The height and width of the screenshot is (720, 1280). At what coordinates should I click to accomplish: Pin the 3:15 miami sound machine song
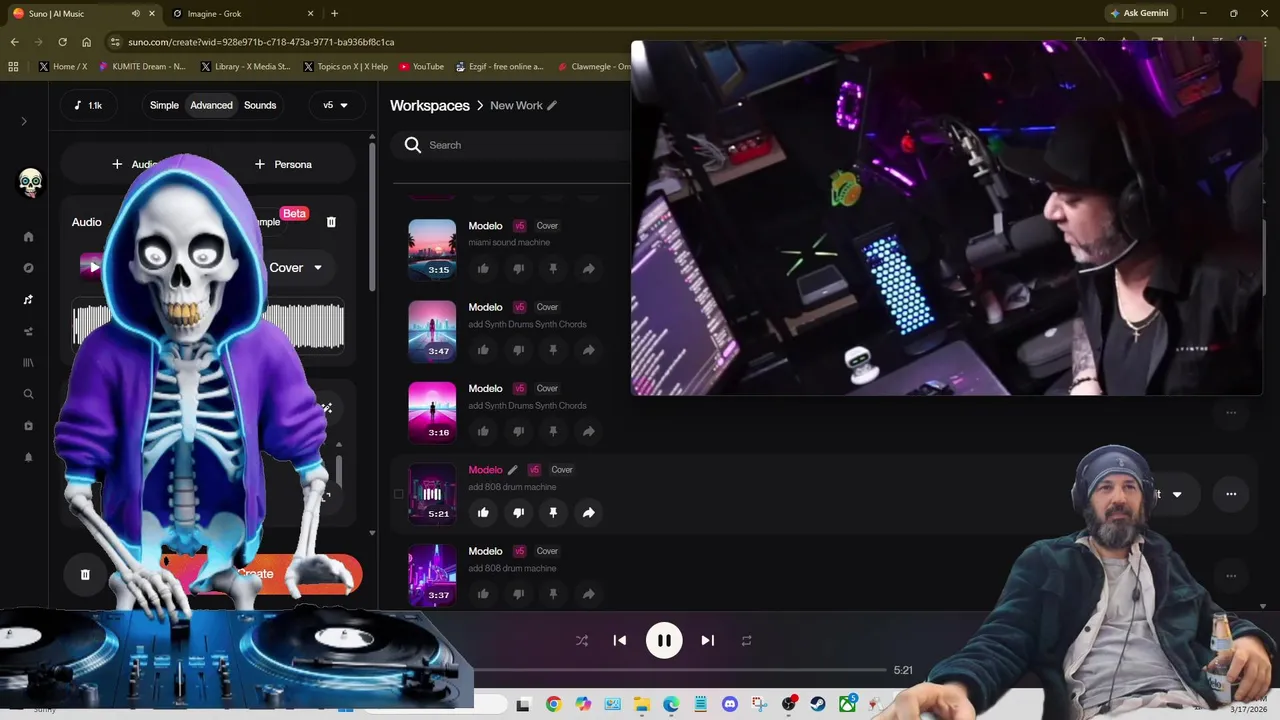[553, 268]
